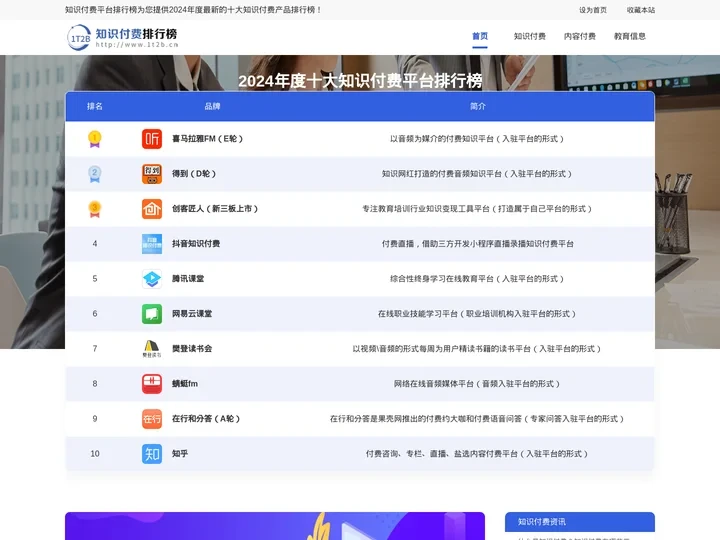
Task: Click the gold rank 1 medal
Action: click(x=95, y=139)
